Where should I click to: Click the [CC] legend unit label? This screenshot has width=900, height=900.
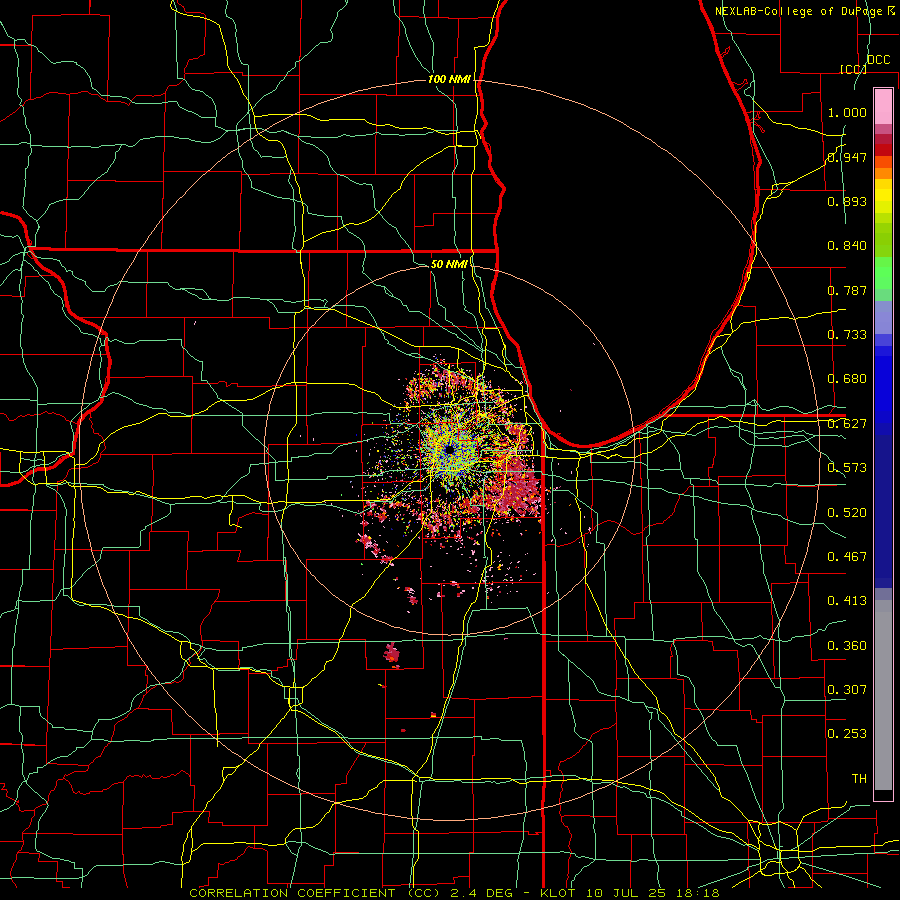click(x=854, y=69)
